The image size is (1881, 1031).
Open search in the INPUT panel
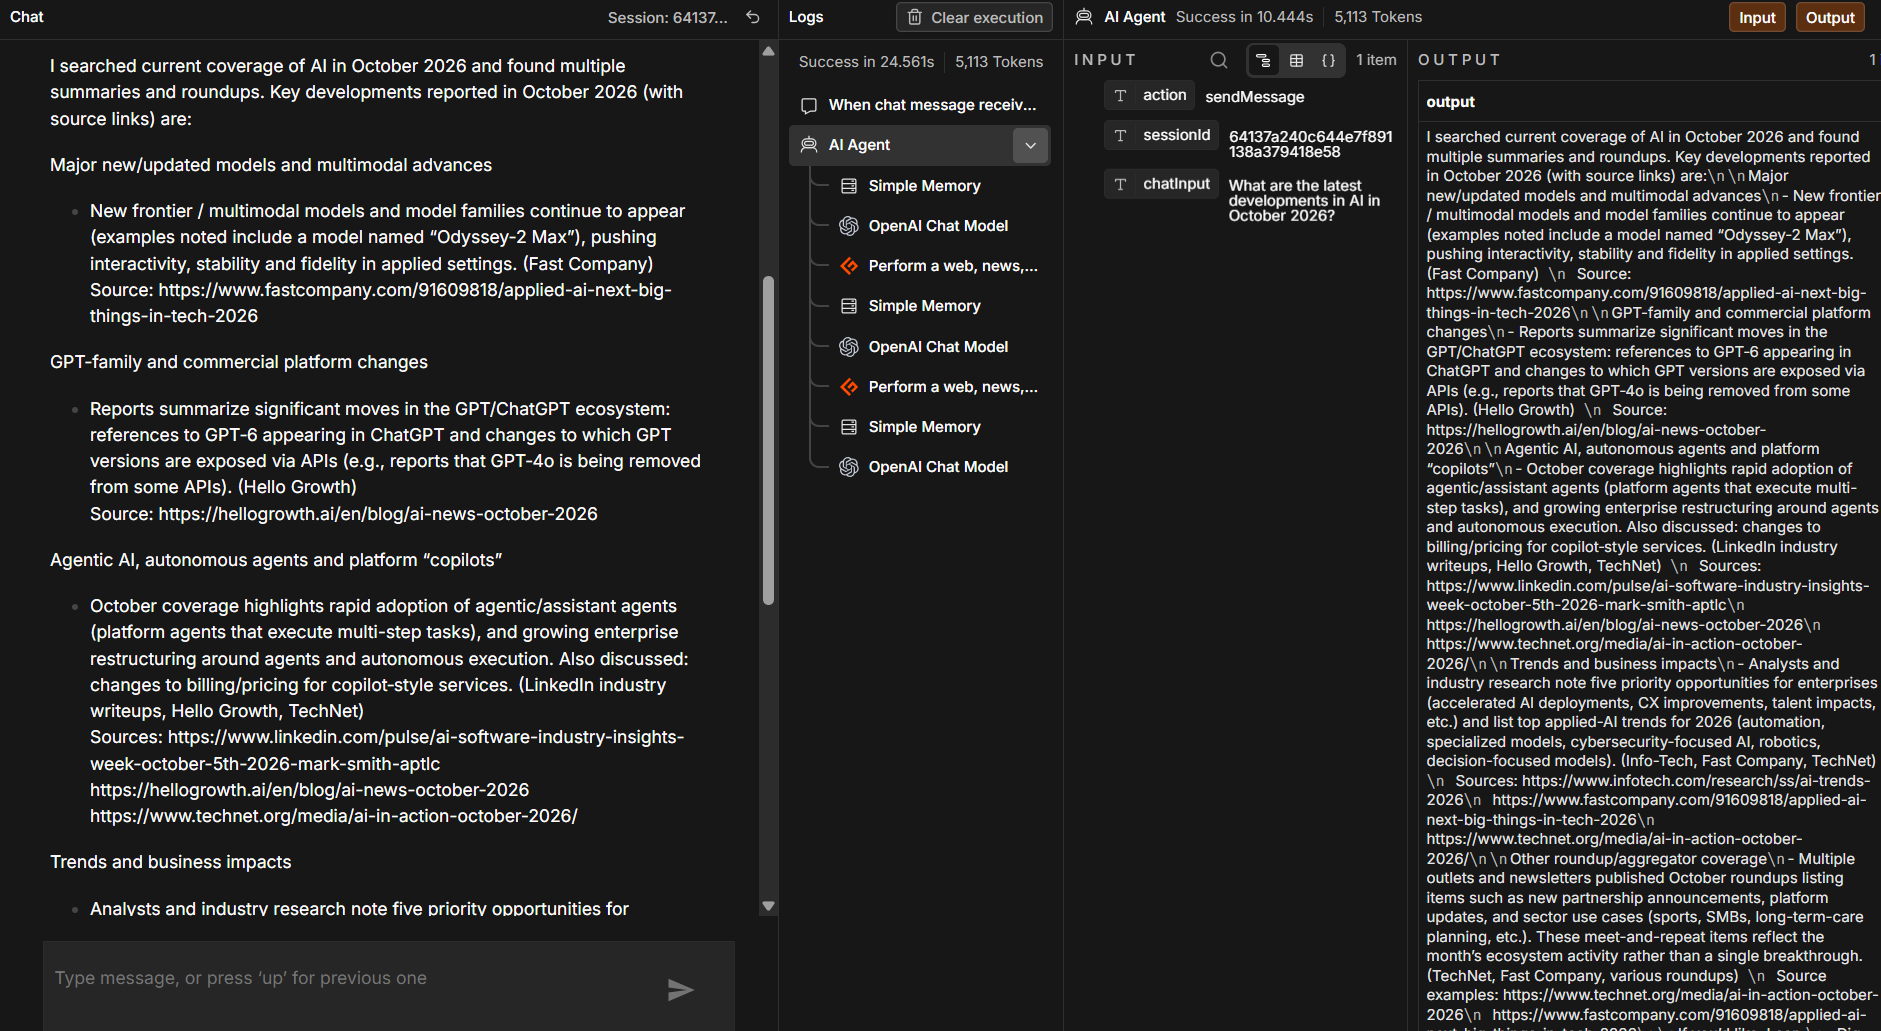pos(1219,60)
